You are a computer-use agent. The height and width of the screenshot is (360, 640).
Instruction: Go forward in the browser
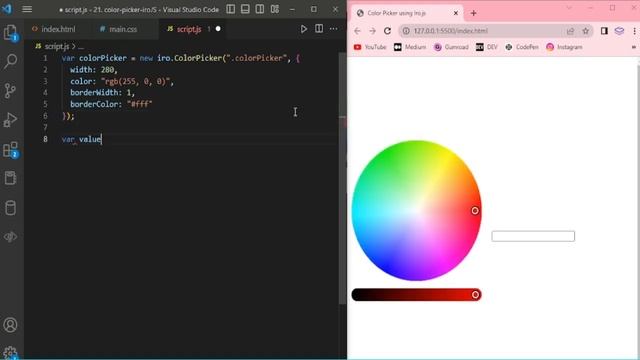click(372, 31)
